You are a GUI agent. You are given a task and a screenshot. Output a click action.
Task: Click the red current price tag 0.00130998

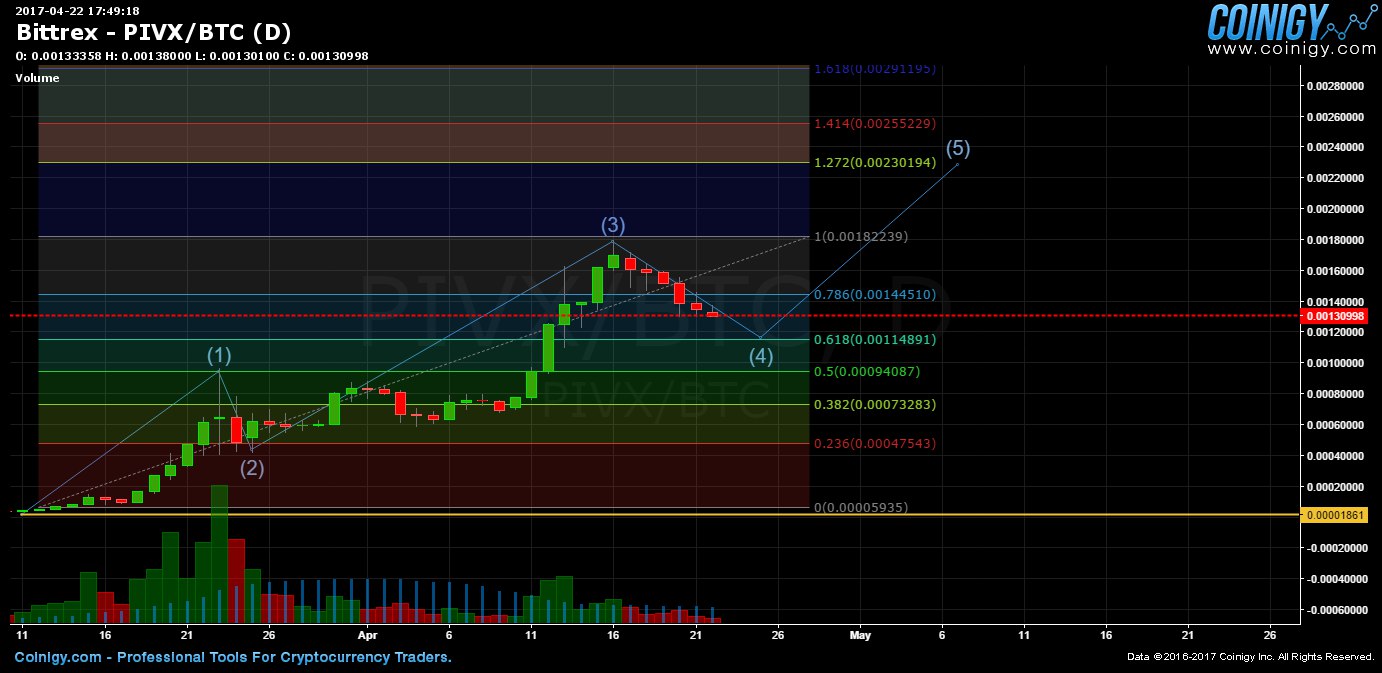tap(1334, 316)
